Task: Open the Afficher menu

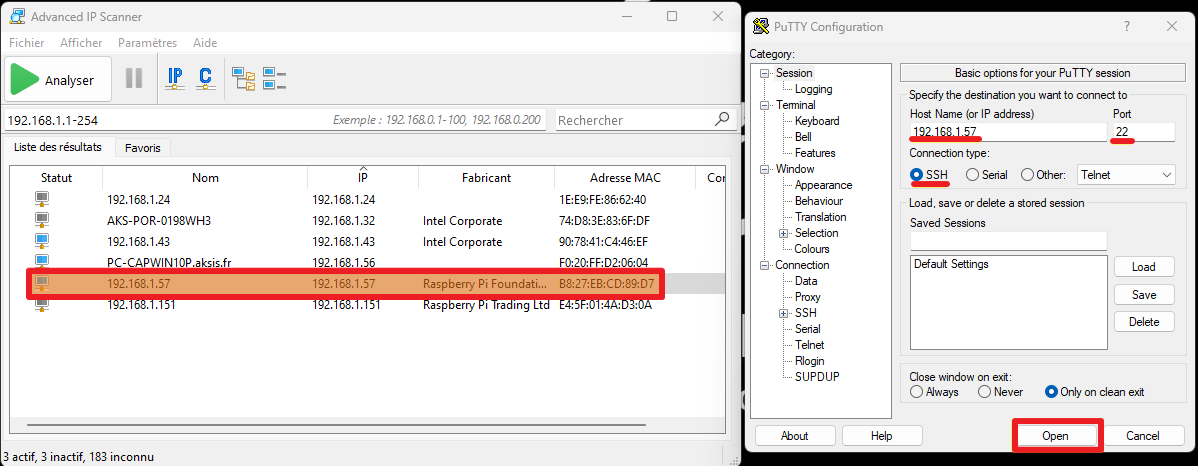Action: pos(81,43)
